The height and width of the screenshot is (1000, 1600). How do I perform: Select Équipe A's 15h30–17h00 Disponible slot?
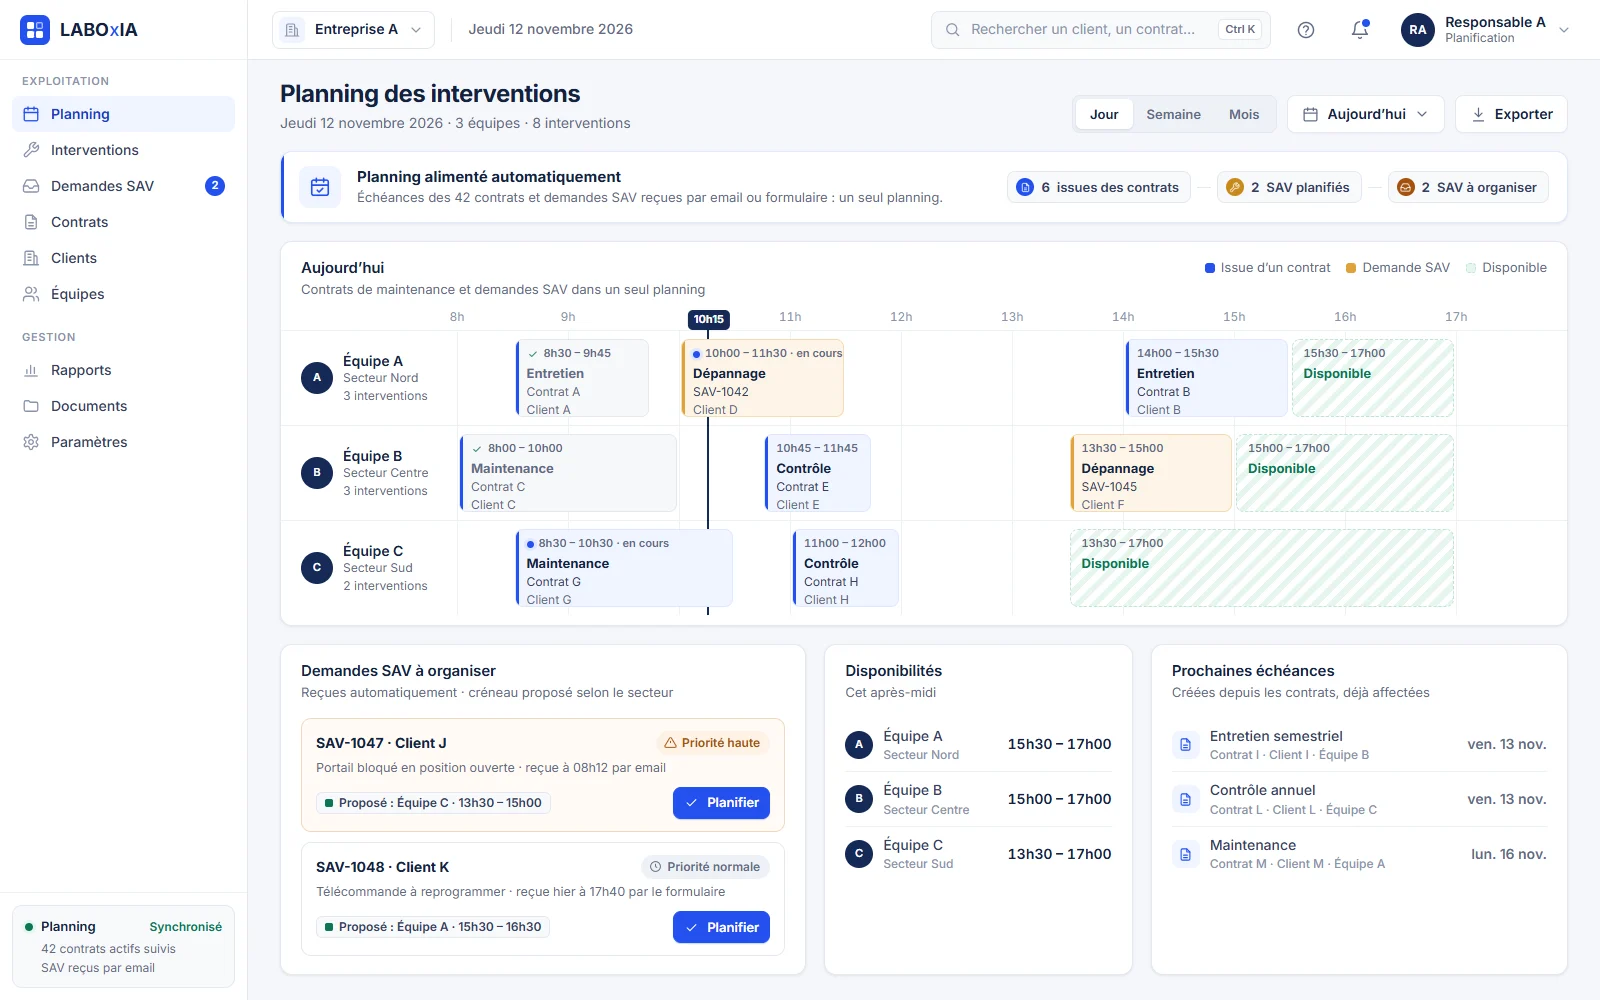pos(1373,378)
